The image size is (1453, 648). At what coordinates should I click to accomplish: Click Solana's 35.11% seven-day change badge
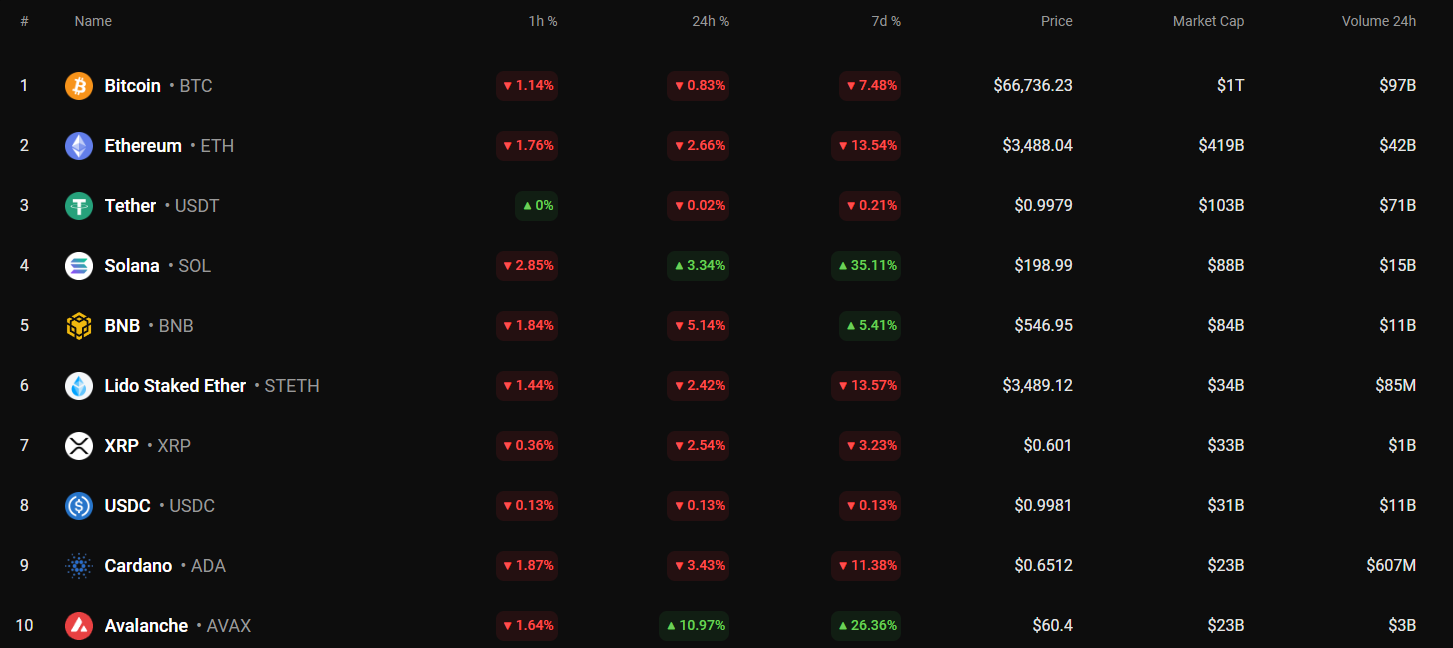[866, 266]
